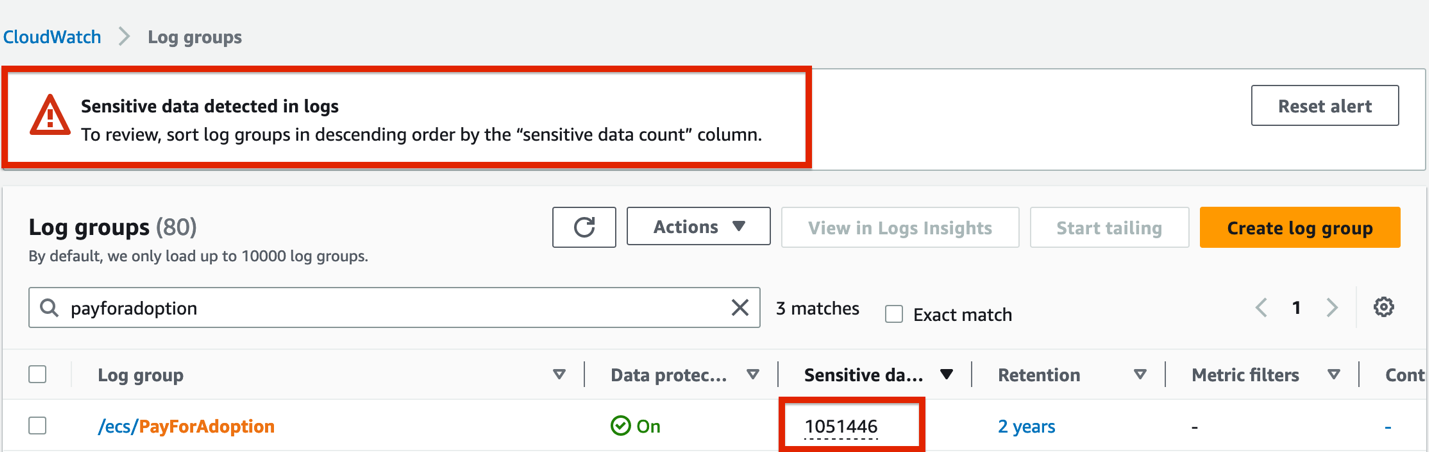1429x452 pixels.
Task: Click the refresh log groups icon button
Action: click(584, 227)
